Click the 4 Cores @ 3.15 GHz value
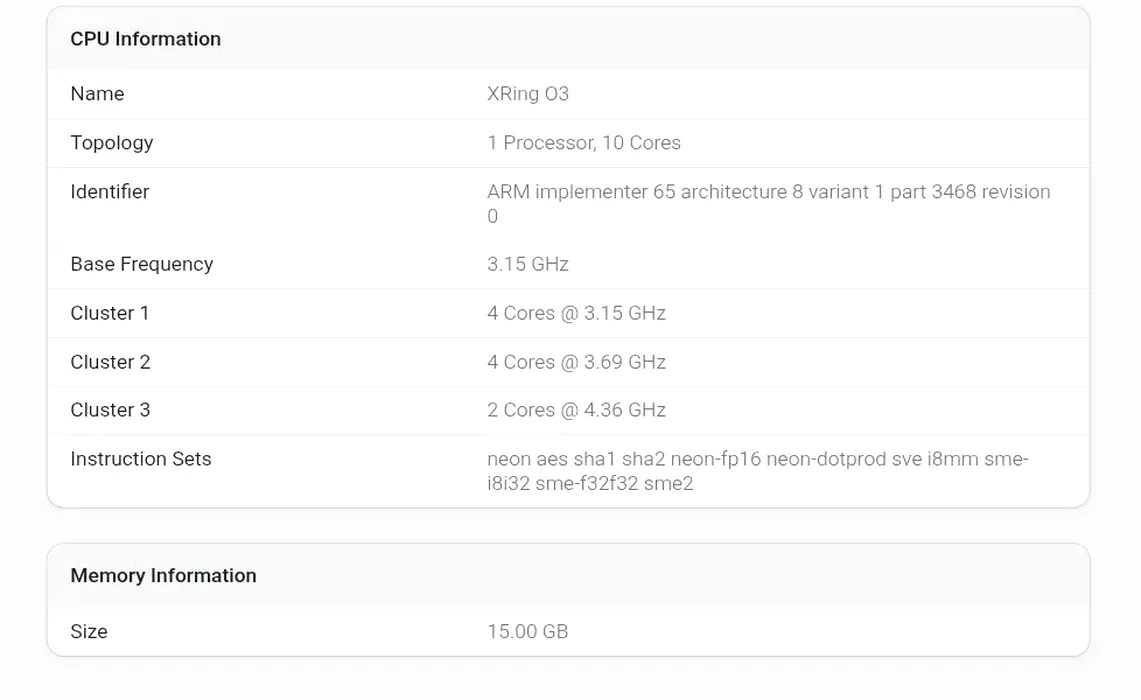 [x=576, y=313]
